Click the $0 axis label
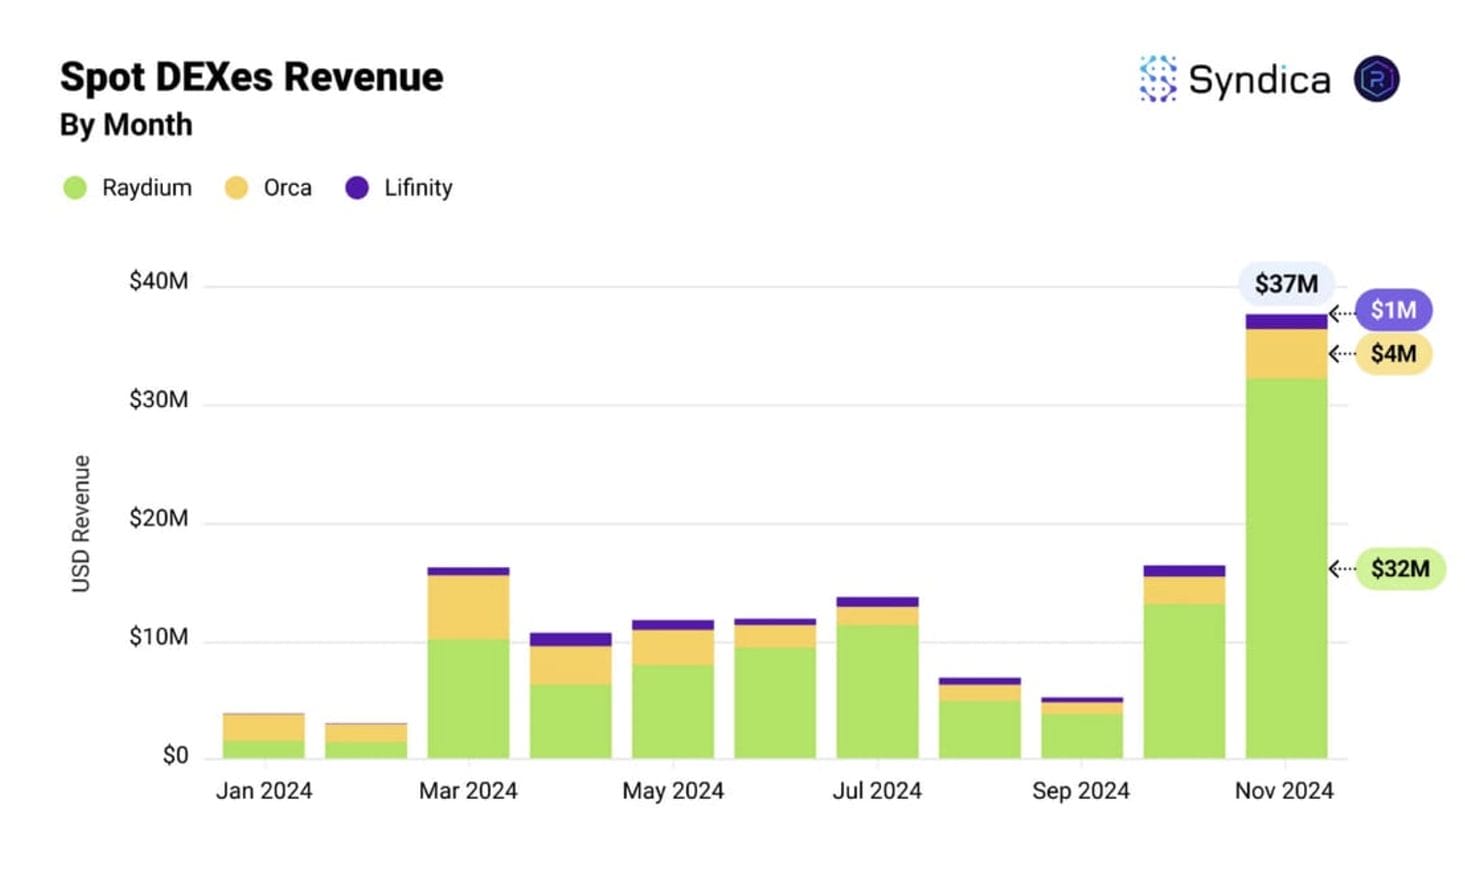This screenshot has width=1465, height=871. click(x=175, y=755)
